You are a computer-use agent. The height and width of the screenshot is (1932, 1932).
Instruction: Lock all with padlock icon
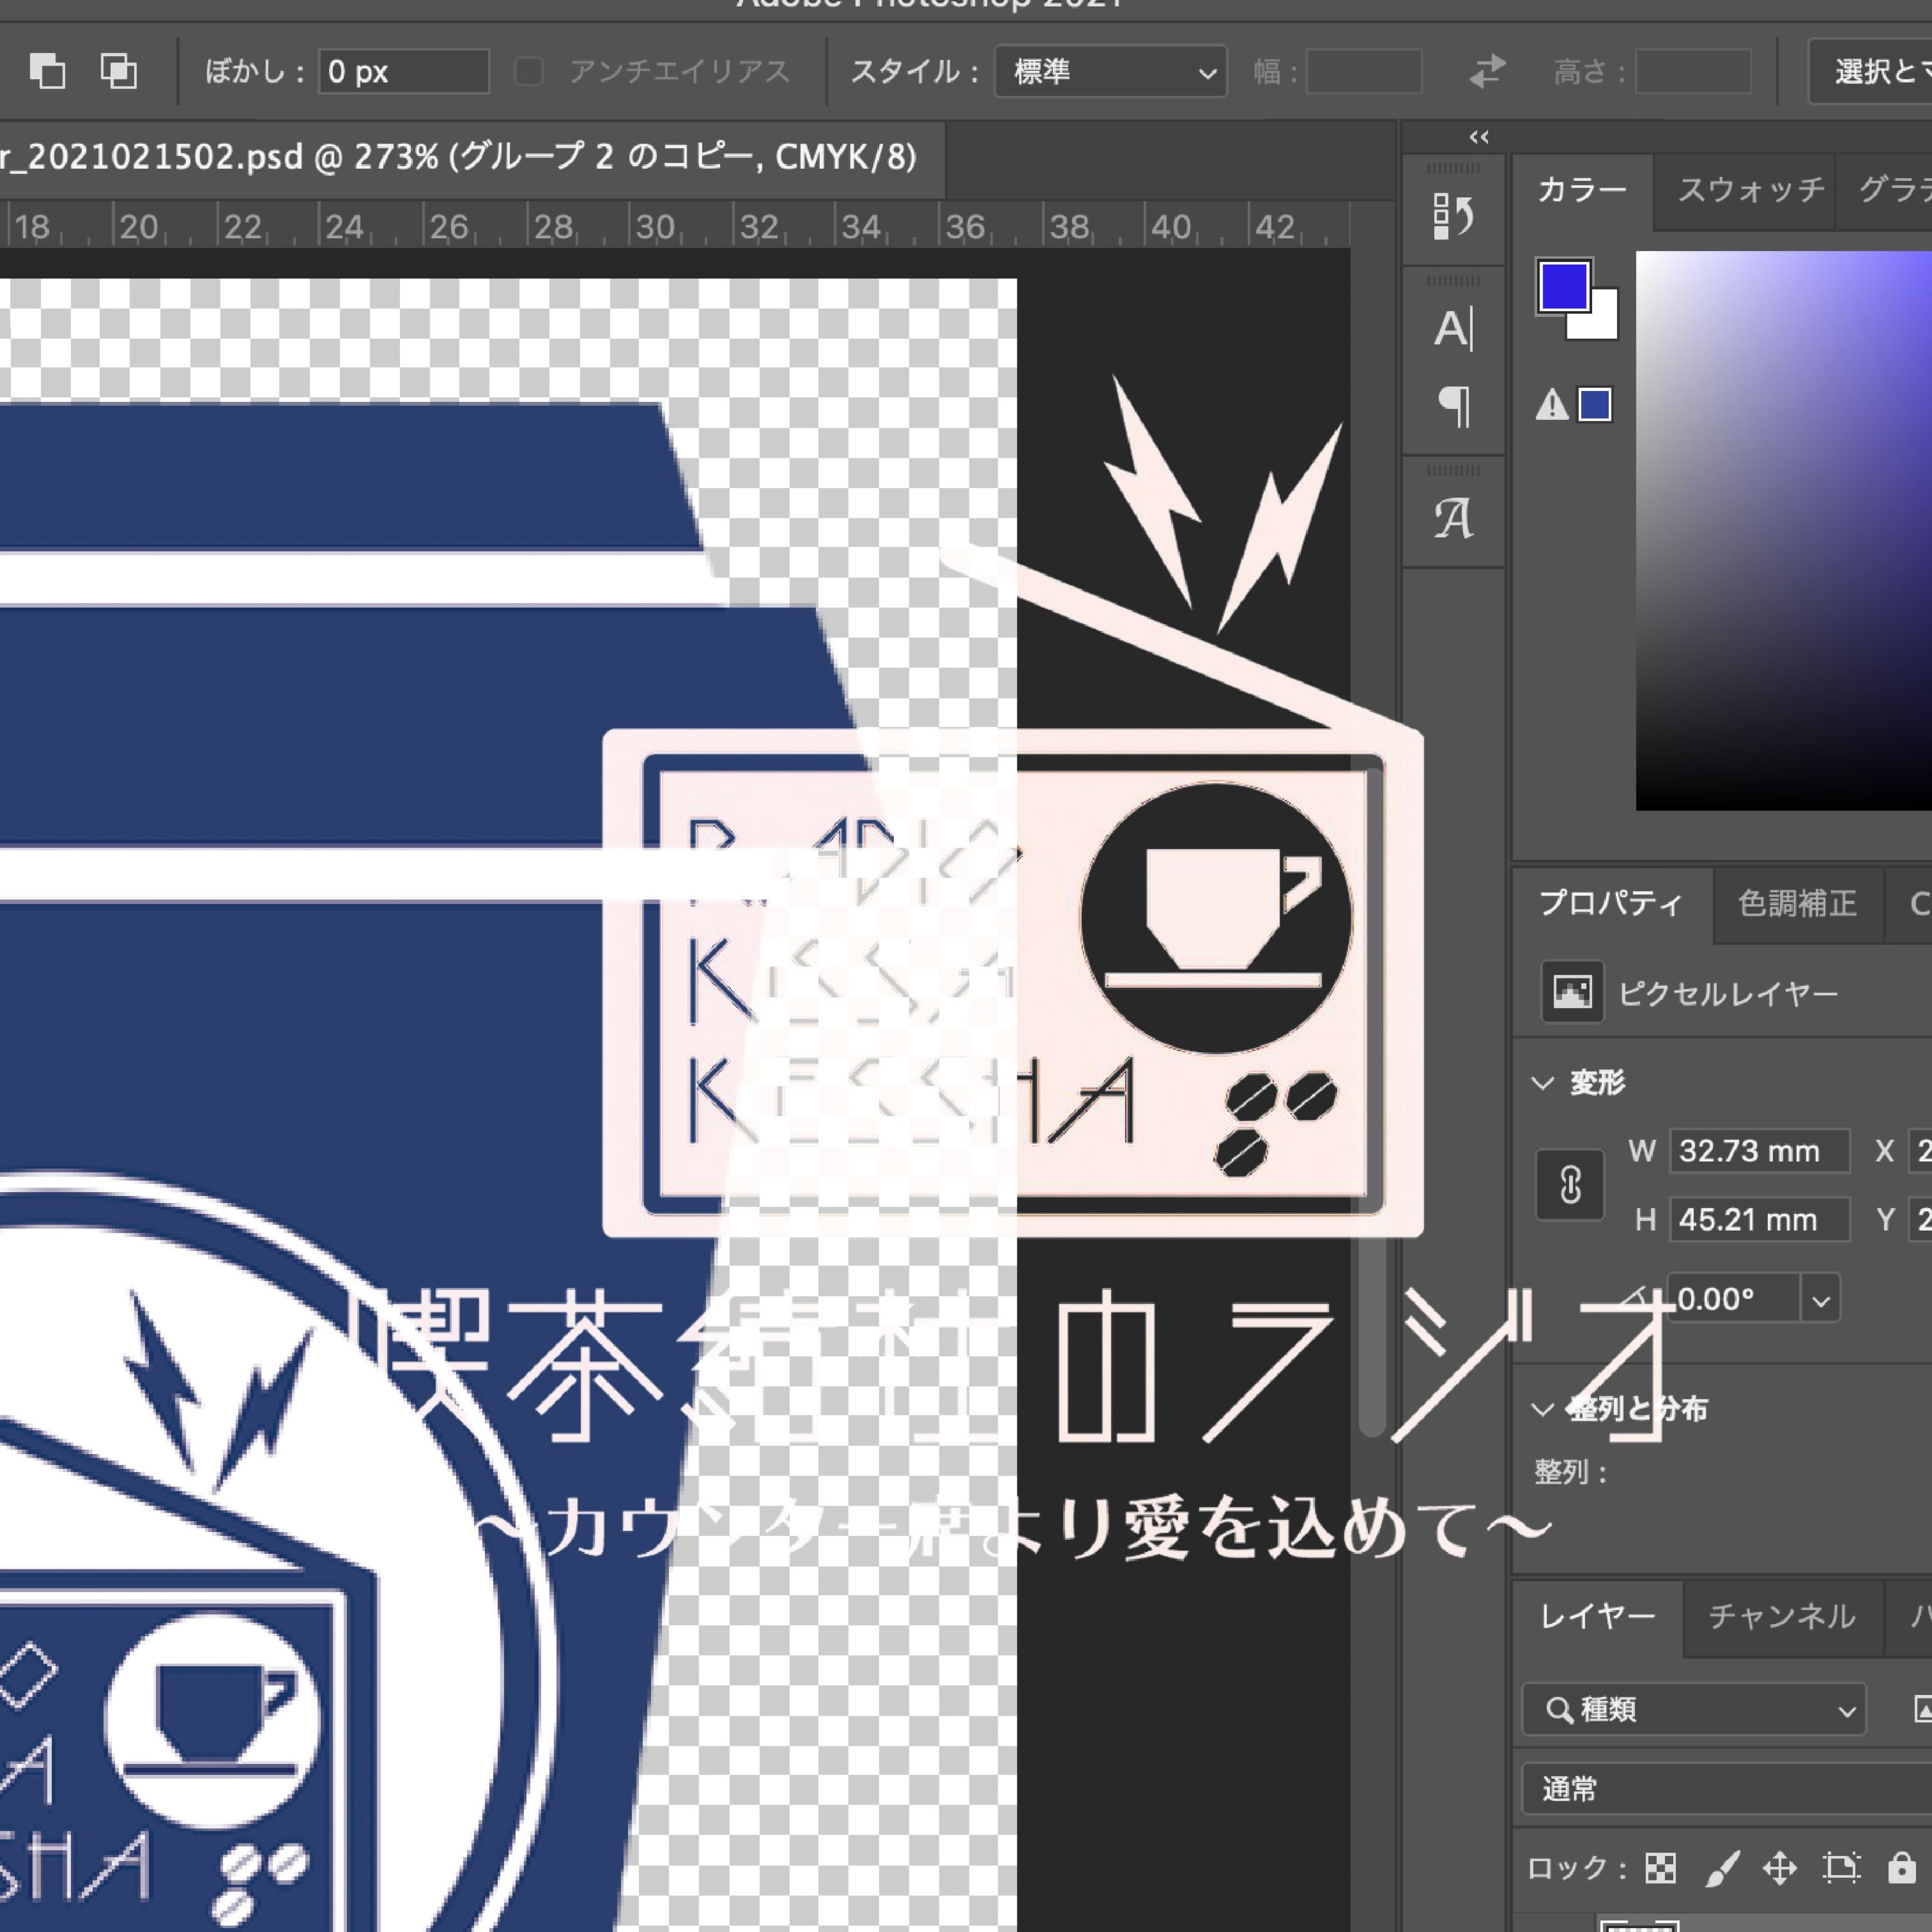pos(1901,1867)
